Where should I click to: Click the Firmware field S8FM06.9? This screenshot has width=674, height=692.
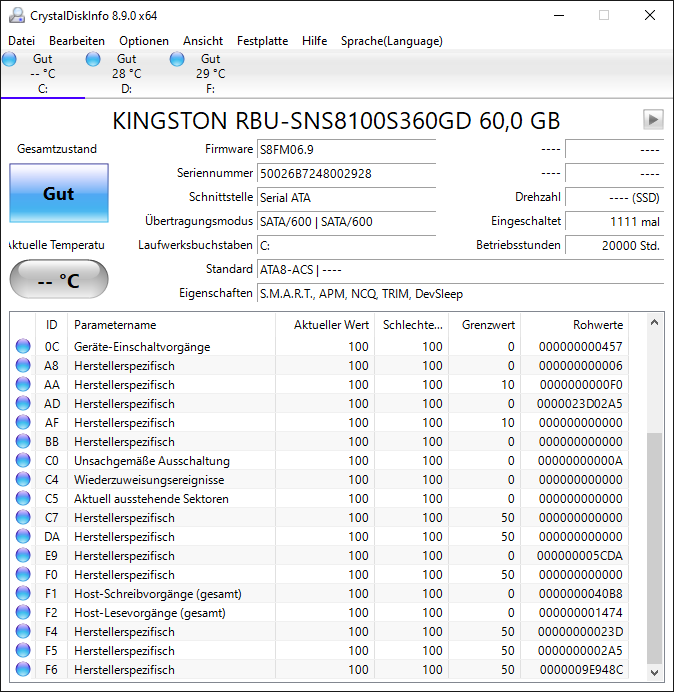coord(346,150)
